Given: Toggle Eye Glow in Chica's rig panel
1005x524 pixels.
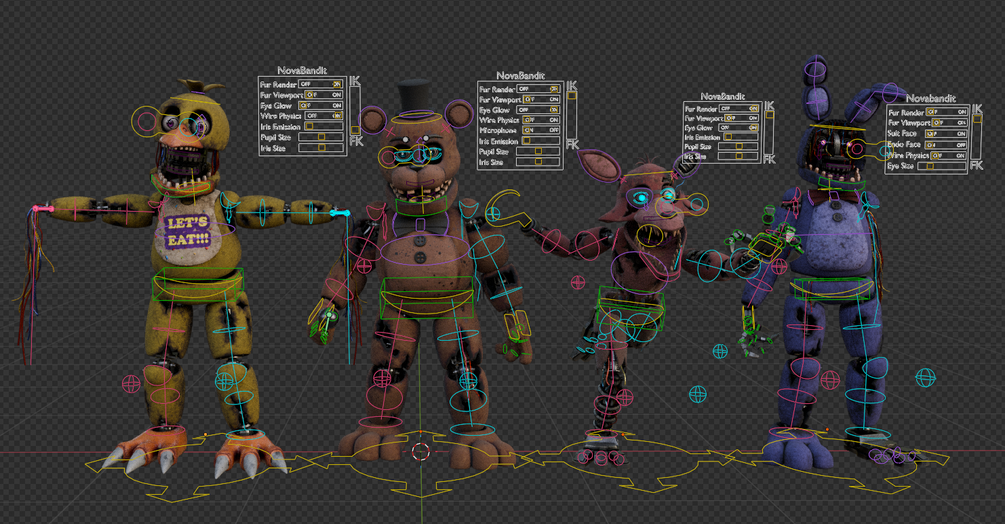Looking at the screenshot, I should pyautogui.click(x=320, y=105).
